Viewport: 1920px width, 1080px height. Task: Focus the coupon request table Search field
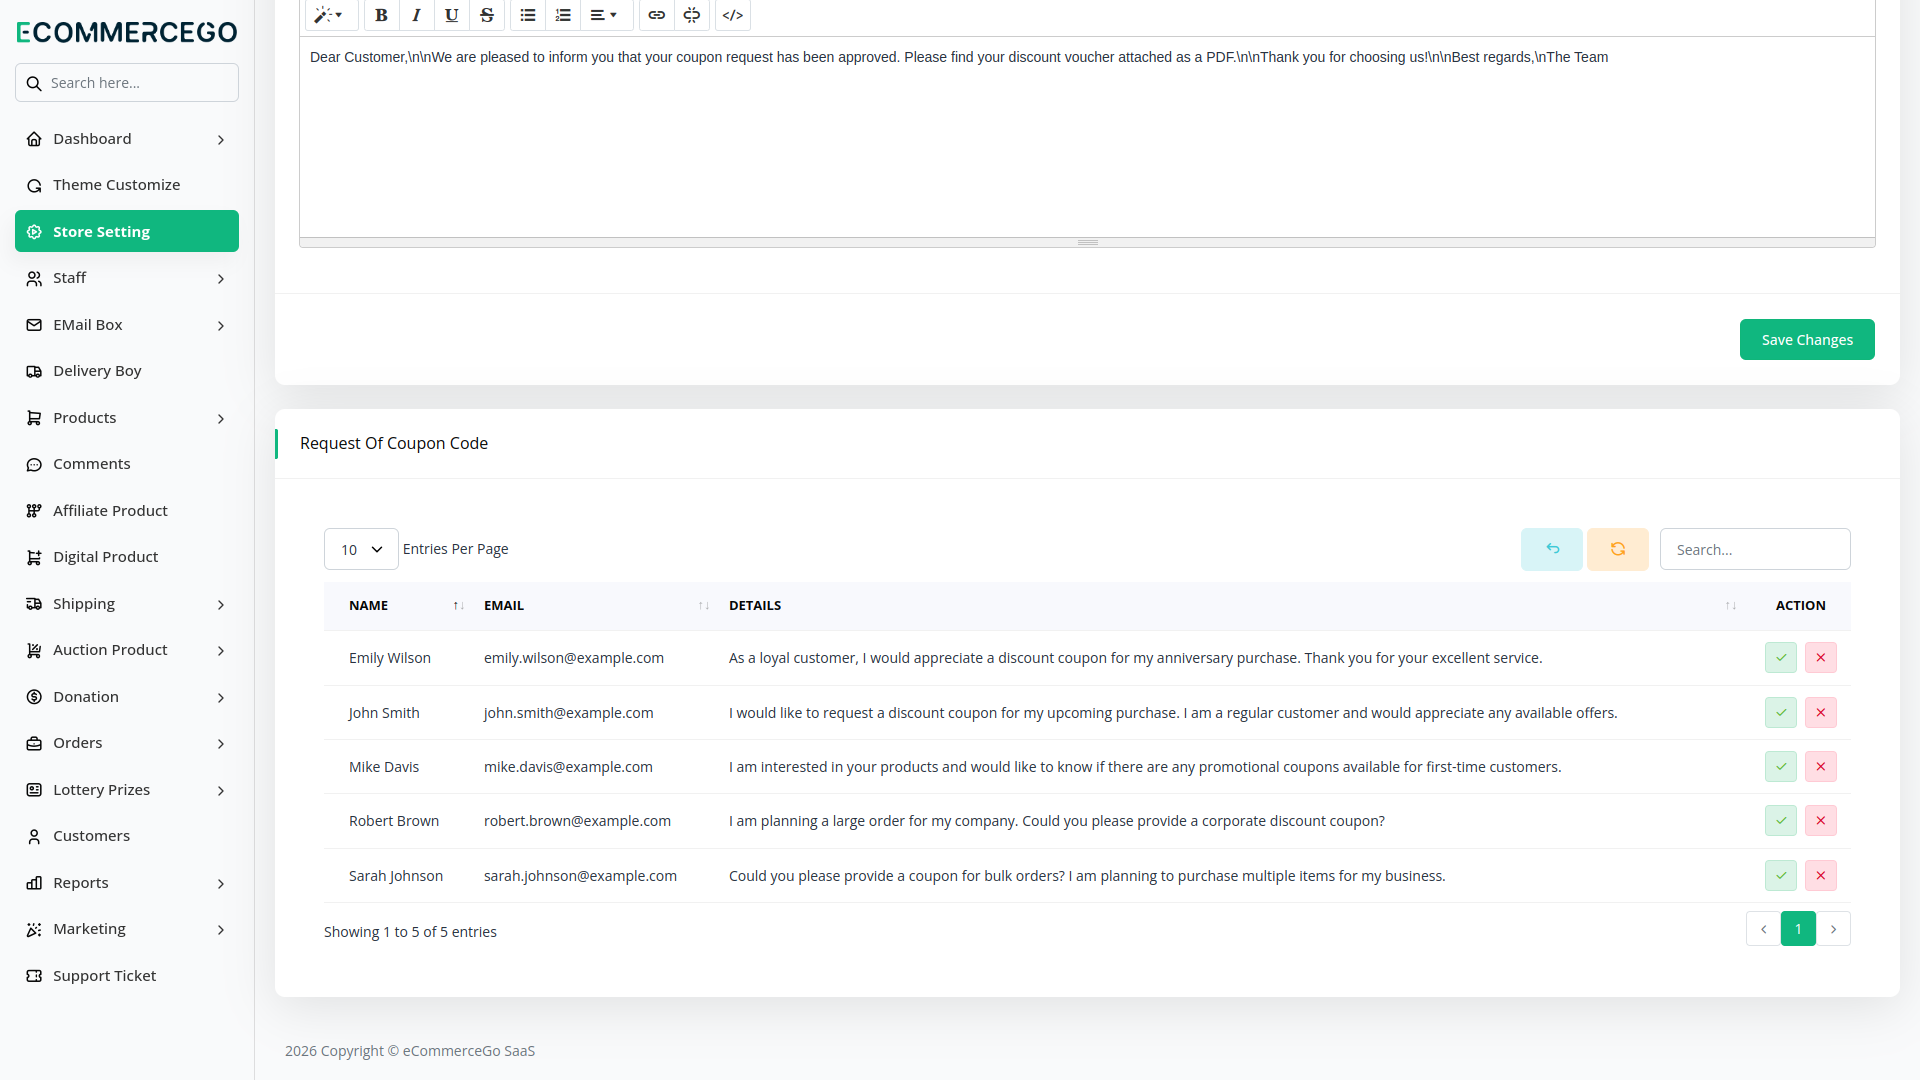tap(1755, 549)
